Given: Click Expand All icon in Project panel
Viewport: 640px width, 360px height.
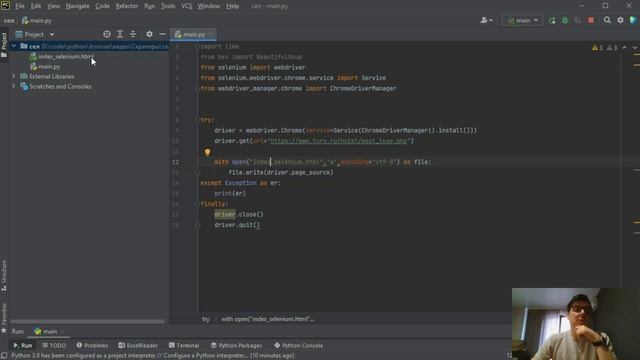Looking at the screenshot, I should click(x=120, y=34).
